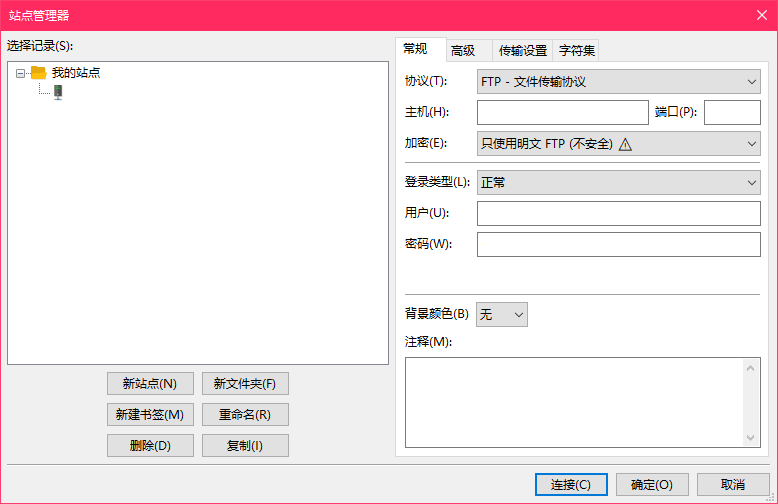The height and width of the screenshot is (504, 778).
Task: Click the 新文件夹(F) button
Action: [245, 383]
